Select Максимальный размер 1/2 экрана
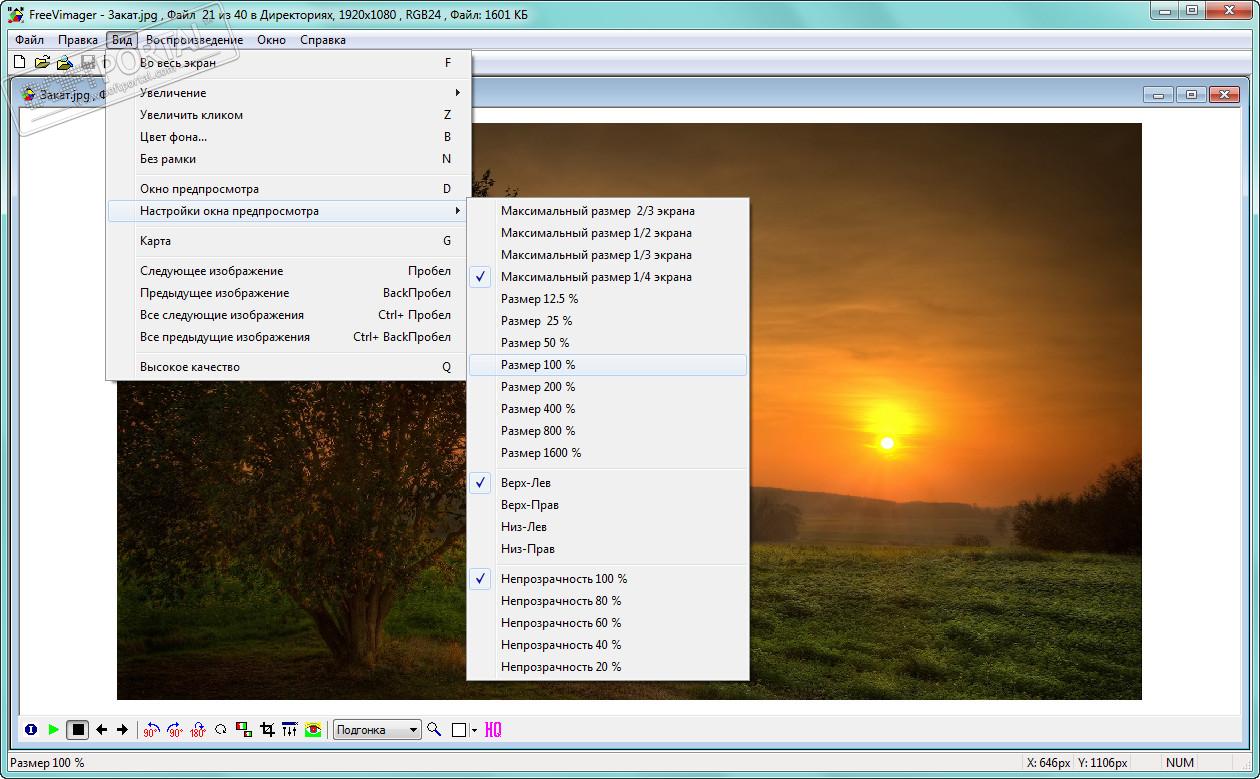Image resolution: width=1260 pixels, height=779 pixels. click(608, 233)
